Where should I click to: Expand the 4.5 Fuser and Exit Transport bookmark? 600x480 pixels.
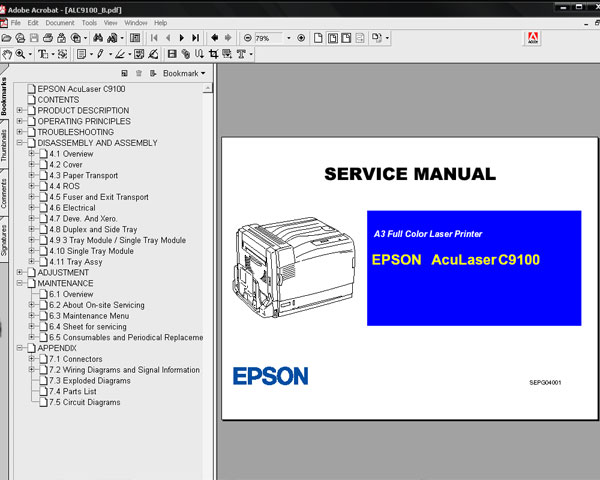point(32,197)
